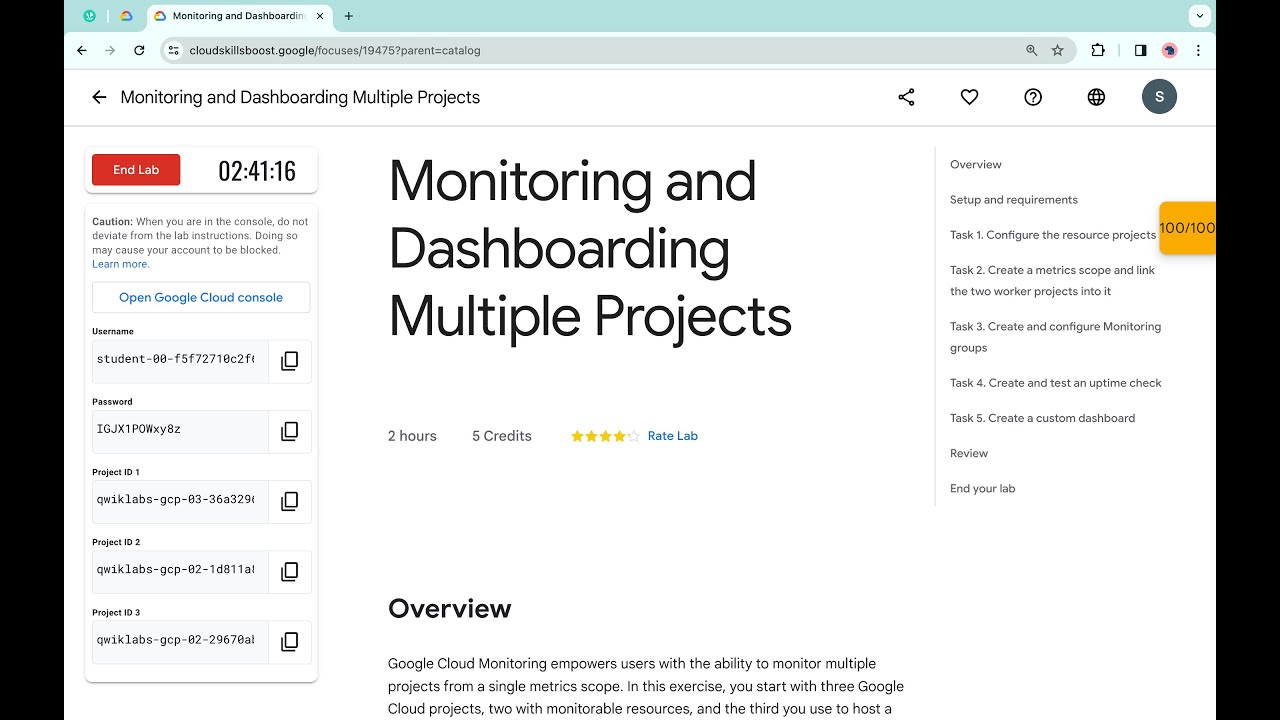Copy the Project ID 1 value
Viewport: 1280px width, 720px height.
(x=290, y=501)
